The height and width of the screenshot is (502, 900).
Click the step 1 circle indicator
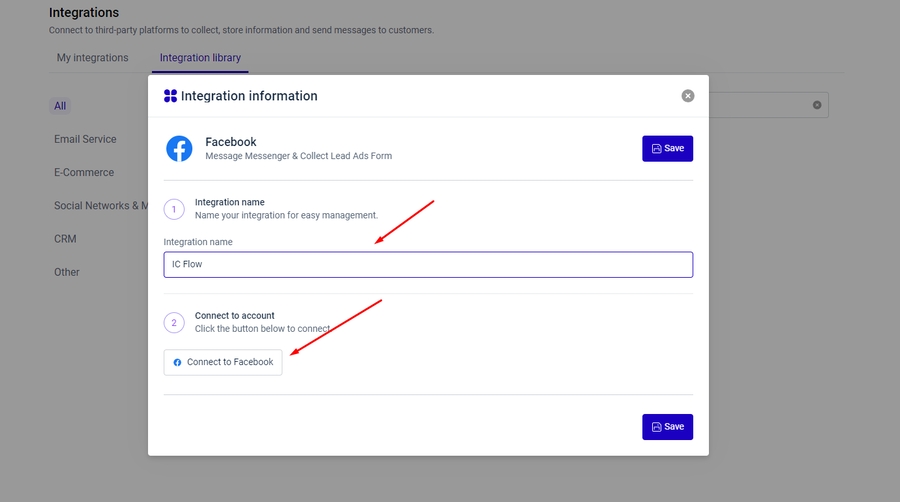174,209
